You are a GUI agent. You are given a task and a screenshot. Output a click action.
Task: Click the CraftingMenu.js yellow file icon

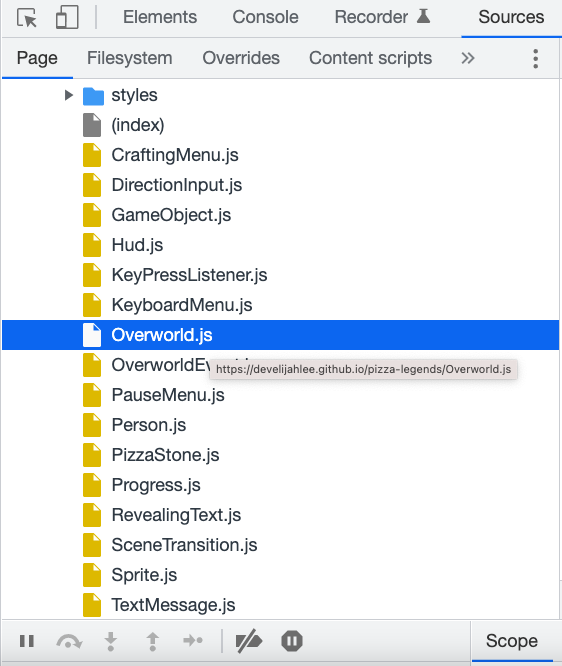click(92, 155)
